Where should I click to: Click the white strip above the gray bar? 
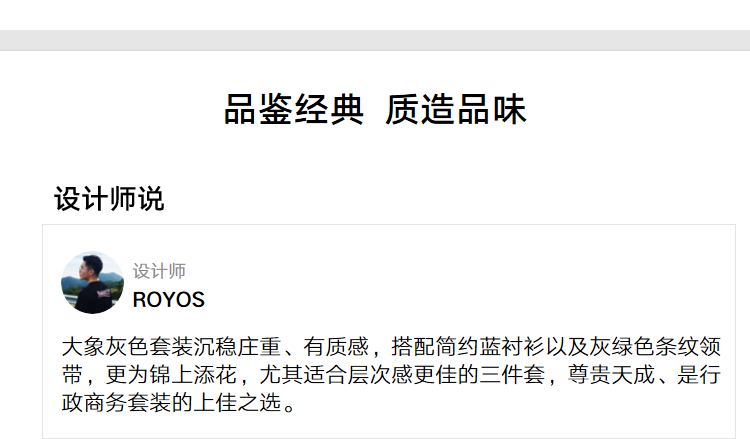pos(375,15)
